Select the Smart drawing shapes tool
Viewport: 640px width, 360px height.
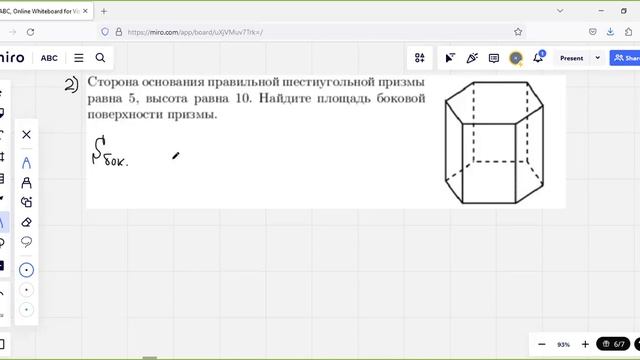click(27, 202)
